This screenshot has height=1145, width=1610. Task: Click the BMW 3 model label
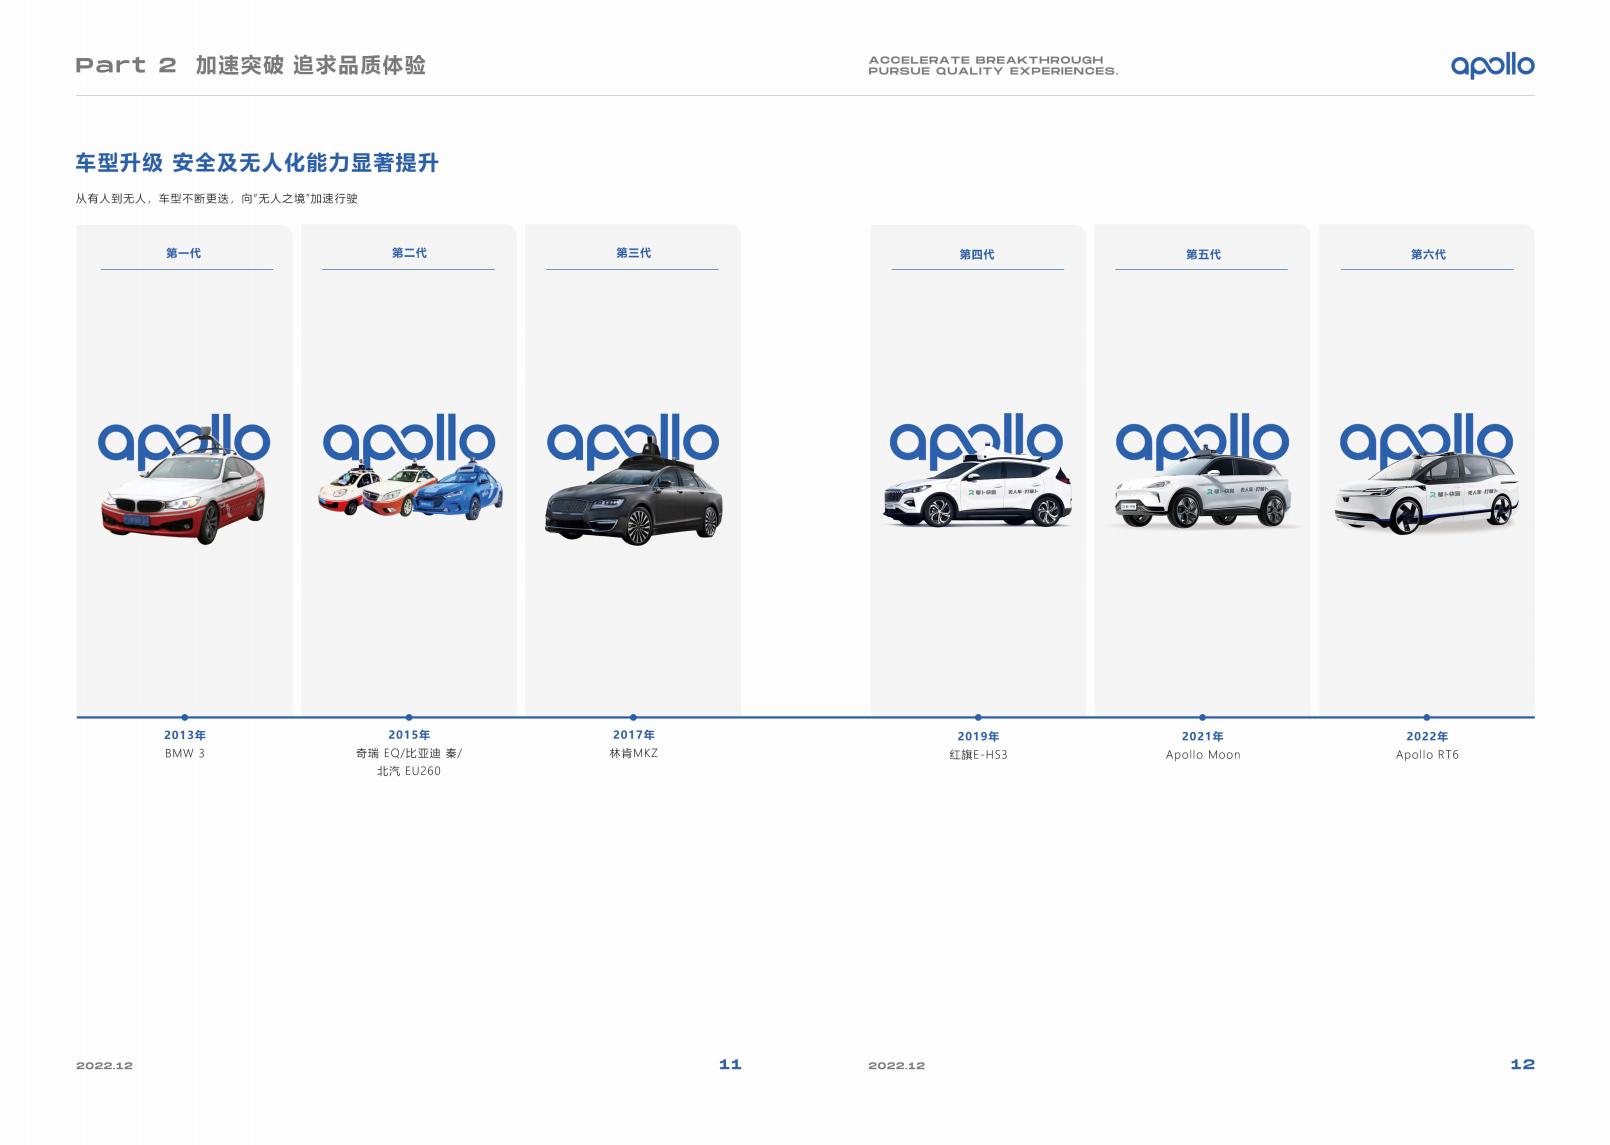point(185,753)
